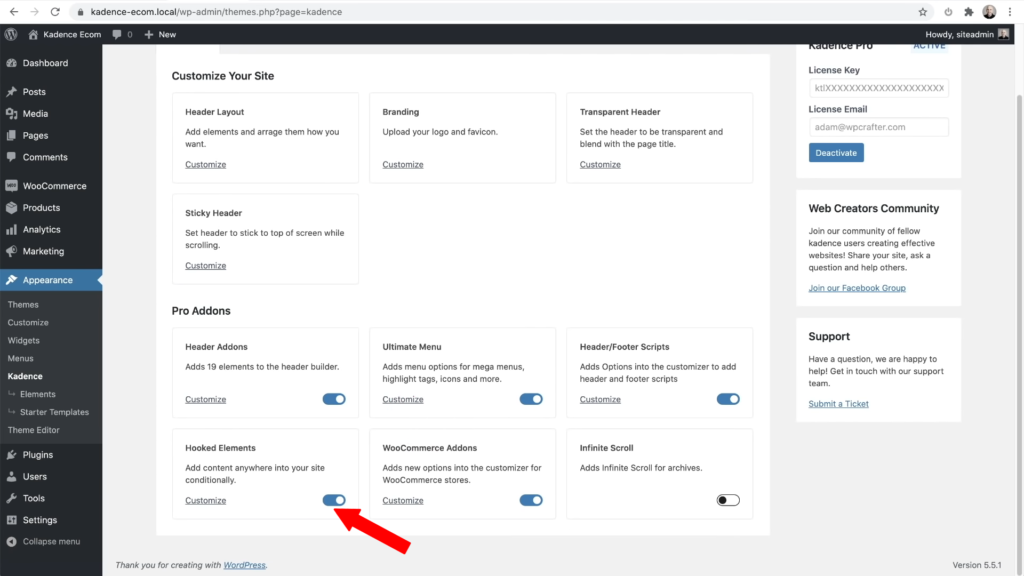1024x576 pixels.
Task: Disable the Hooked Elements toggle
Action: tap(334, 500)
